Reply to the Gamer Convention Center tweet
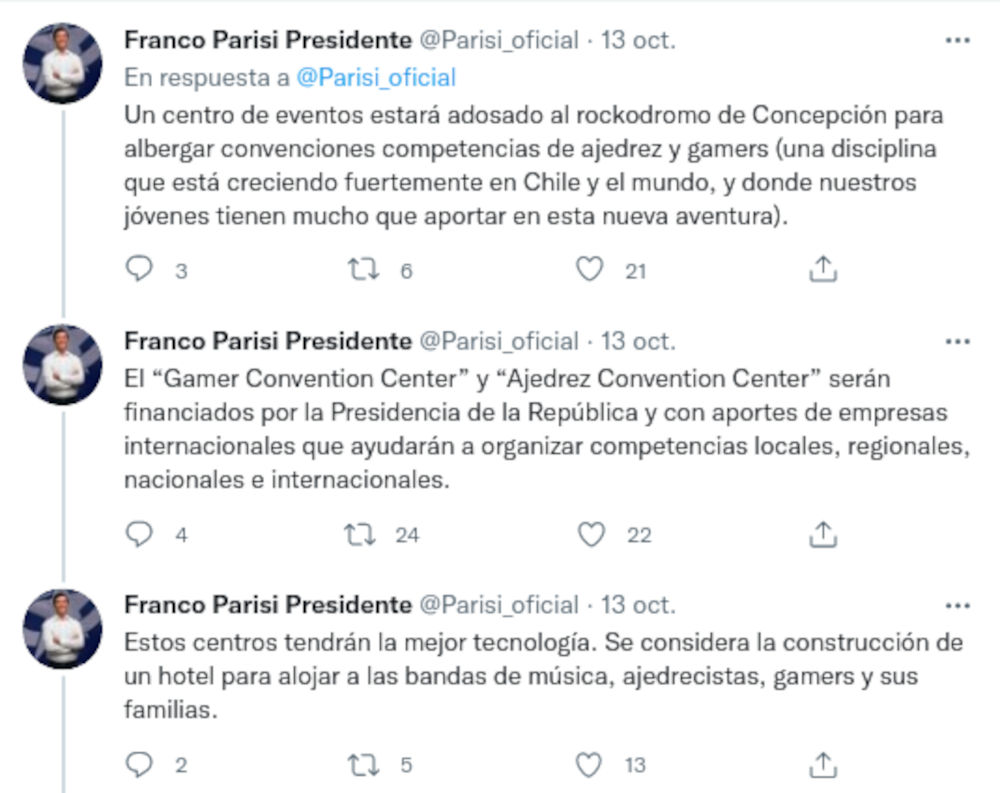Image resolution: width=1000 pixels, height=793 pixels. [x=140, y=534]
